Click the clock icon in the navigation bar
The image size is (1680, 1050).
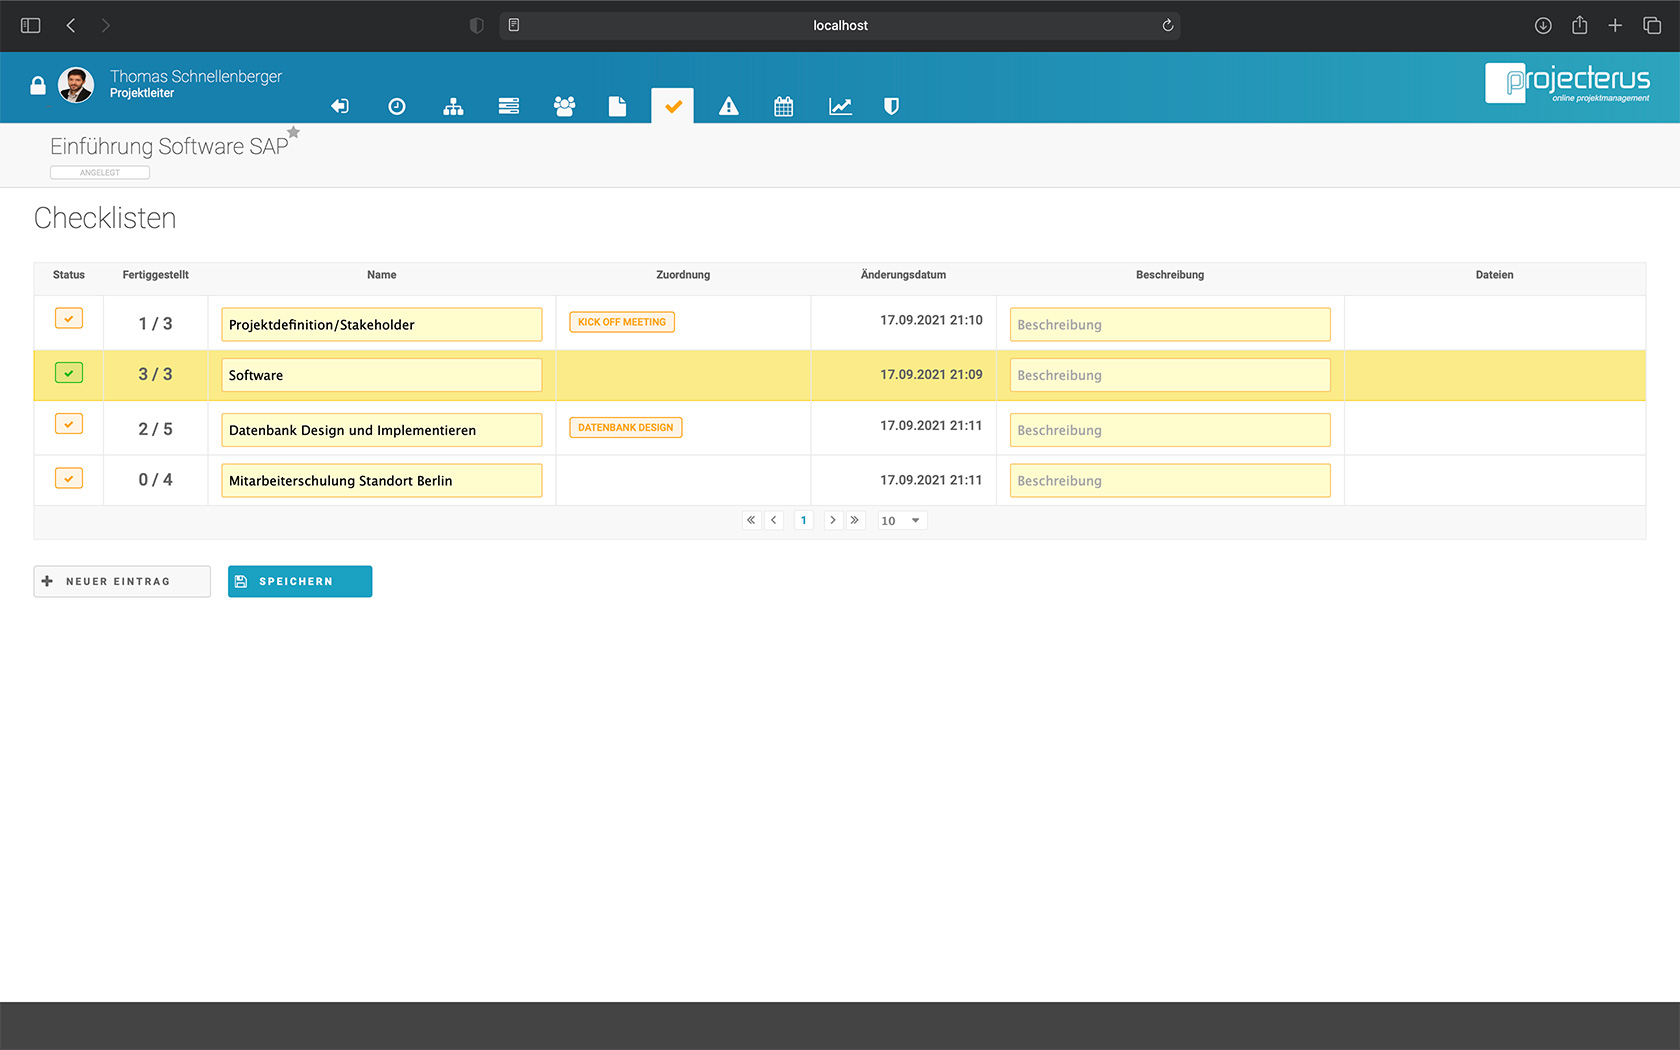click(x=397, y=107)
